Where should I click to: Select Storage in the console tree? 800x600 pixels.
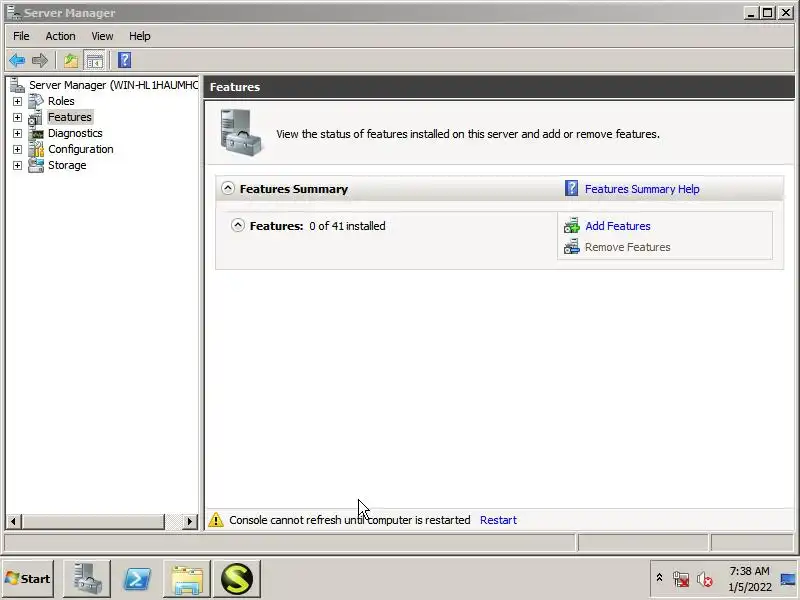[x=67, y=165]
